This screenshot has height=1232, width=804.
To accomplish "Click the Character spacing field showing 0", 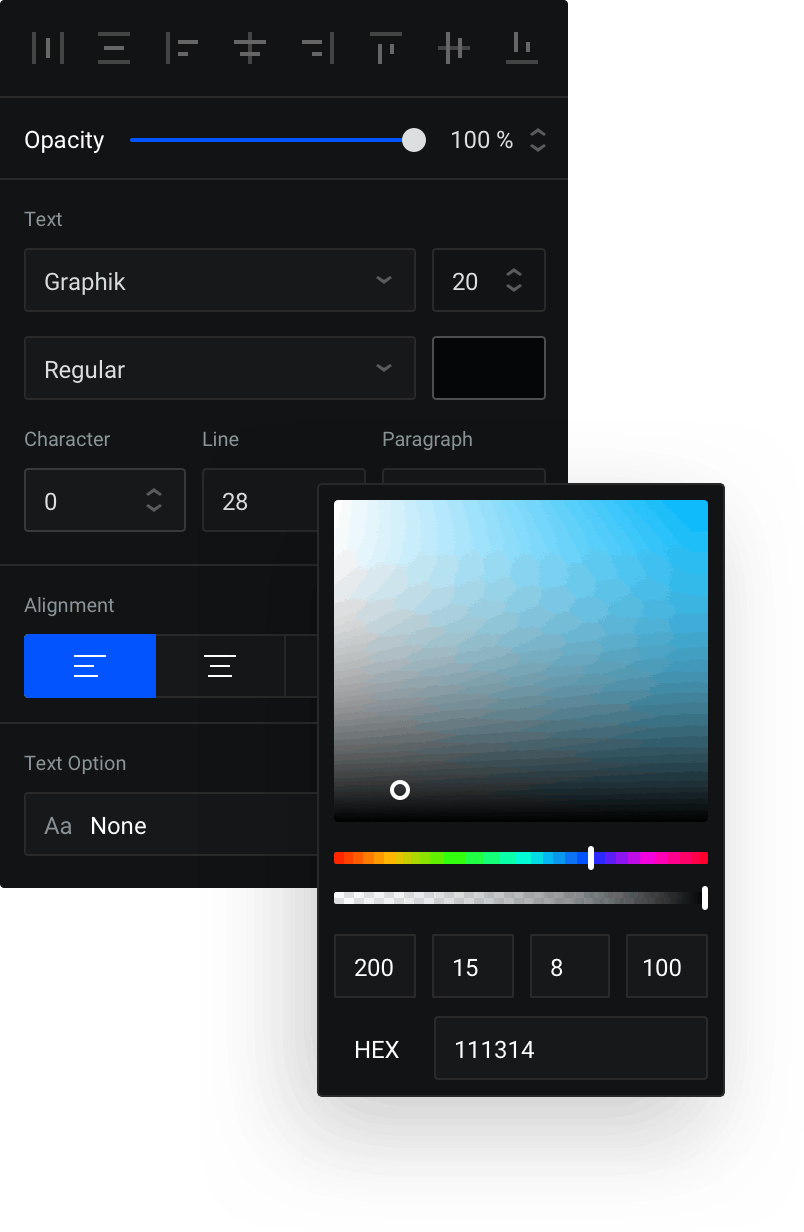I will (x=105, y=500).
